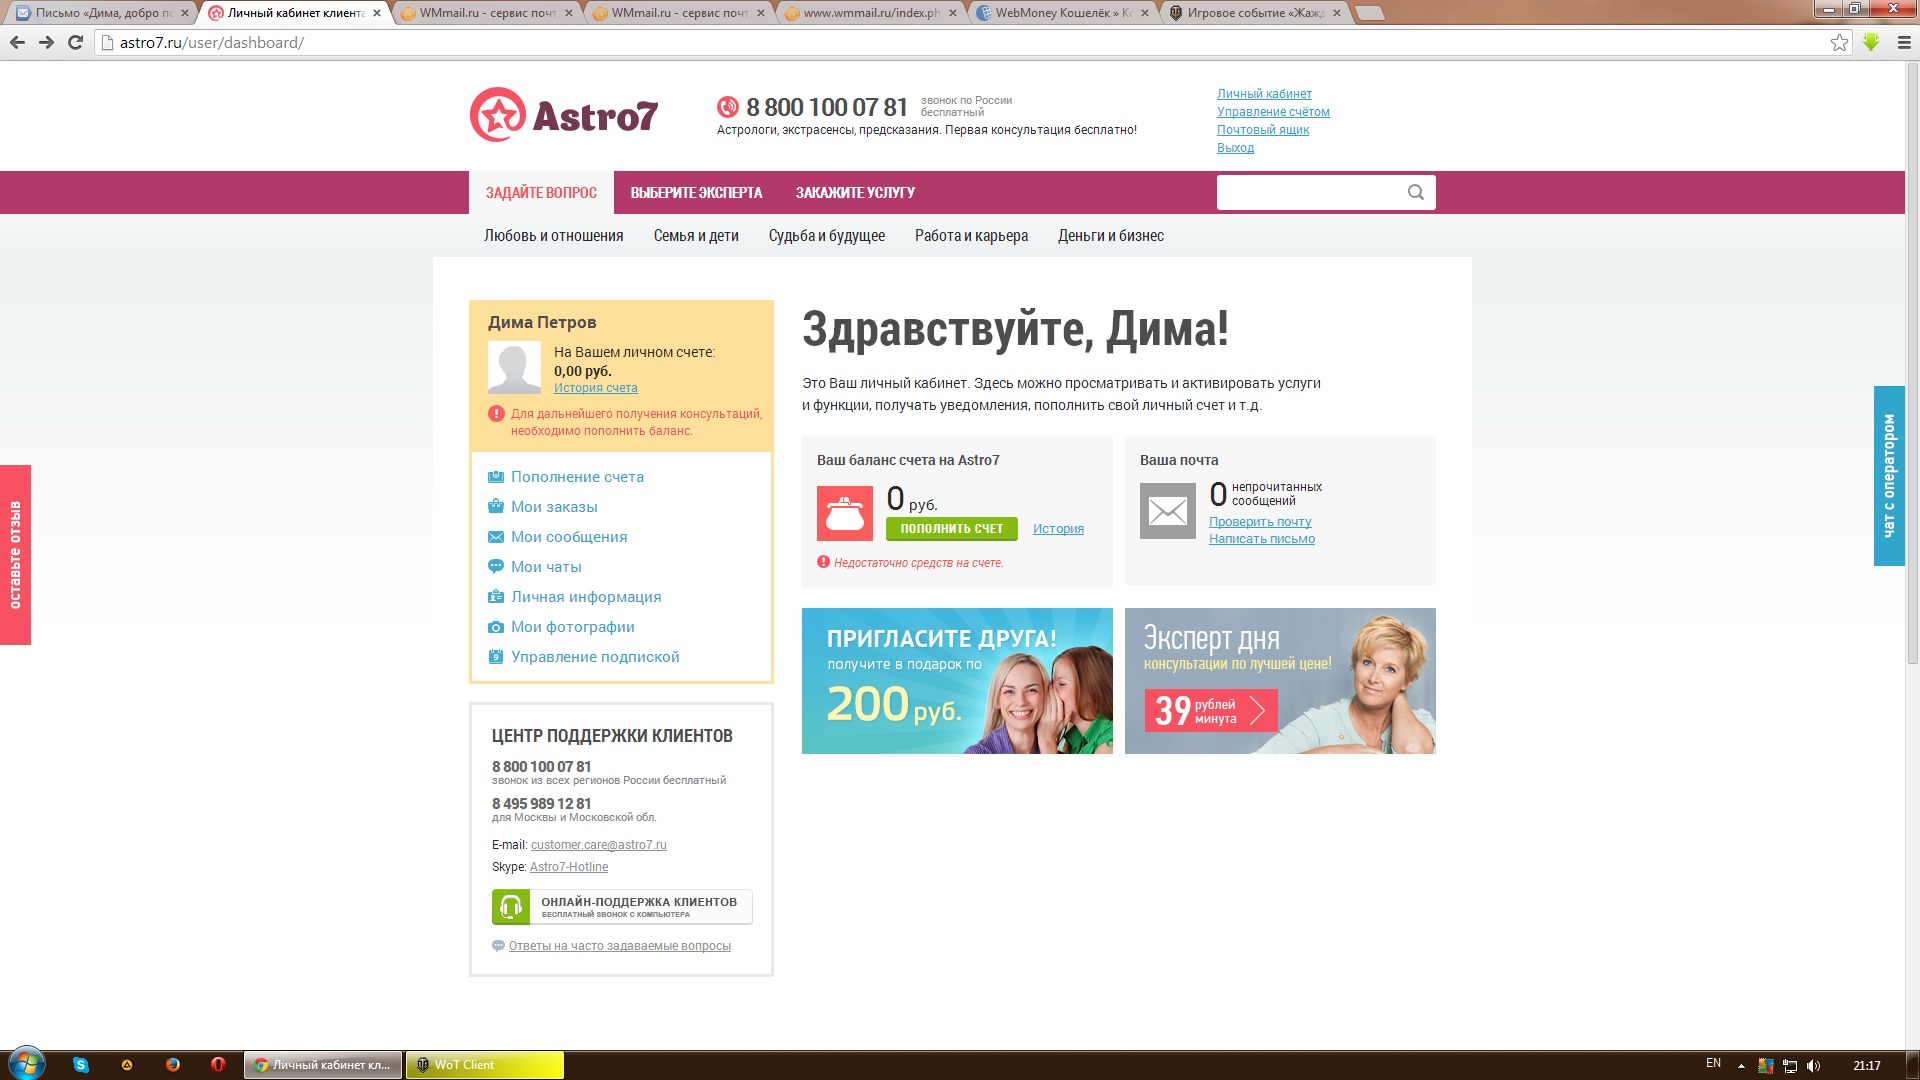Image resolution: width=1920 pixels, height=1080 pixels.
Task: Switch to WoT Client taskbar window
Action: [x=484, y=1065]
